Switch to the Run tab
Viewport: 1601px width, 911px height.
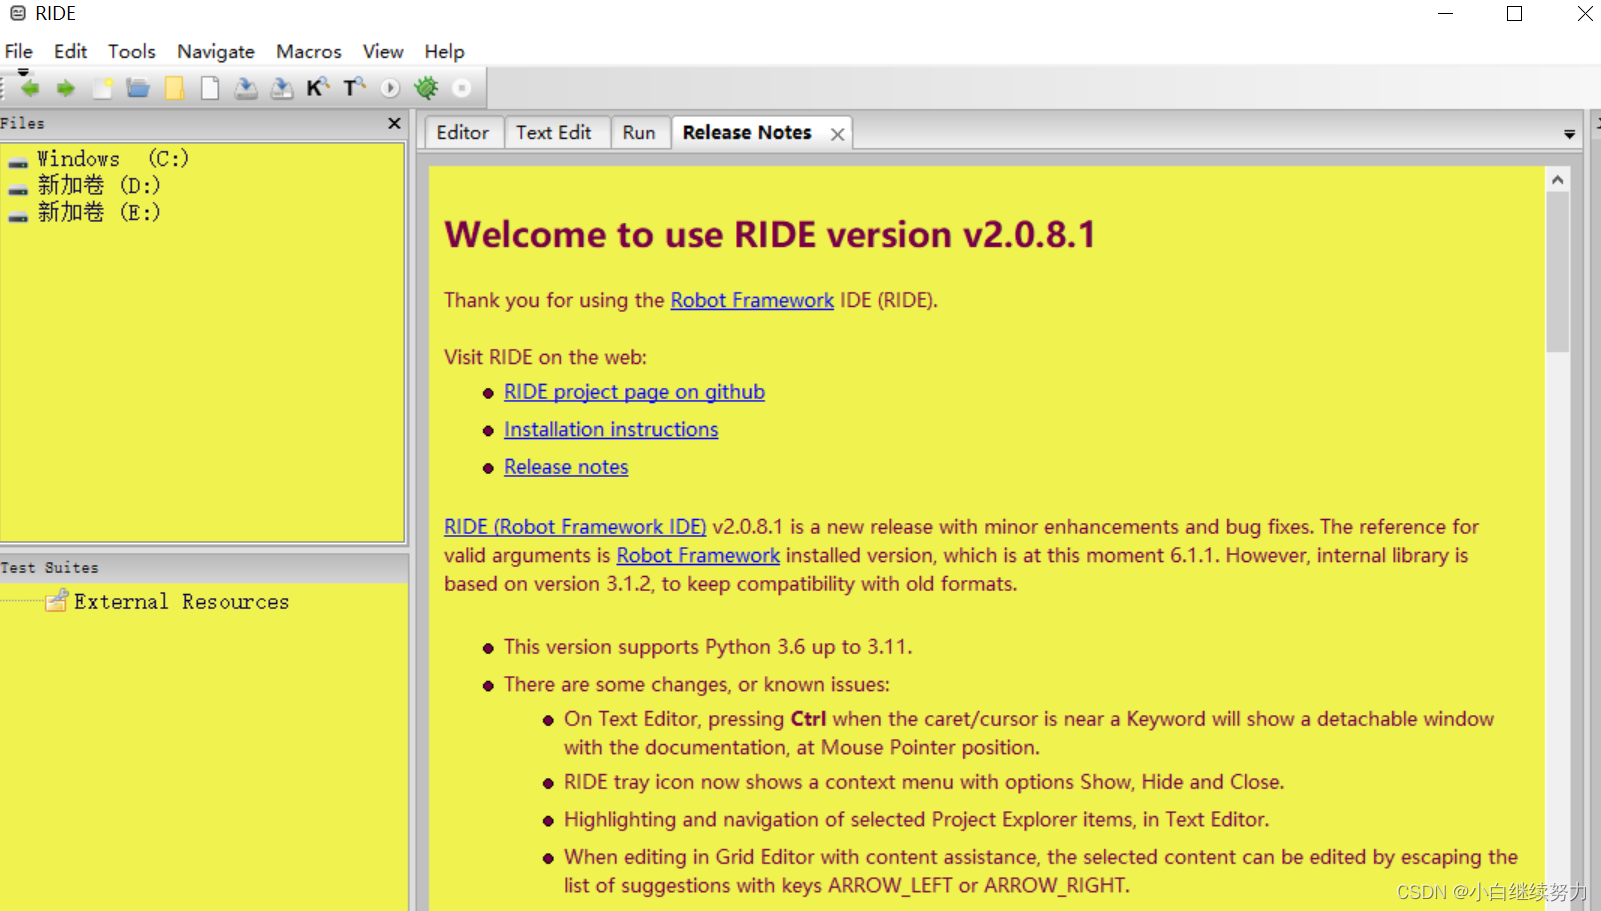point(639,133)
